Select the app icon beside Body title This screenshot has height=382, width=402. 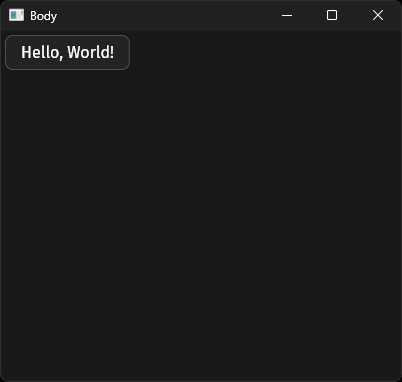point(16,15)
